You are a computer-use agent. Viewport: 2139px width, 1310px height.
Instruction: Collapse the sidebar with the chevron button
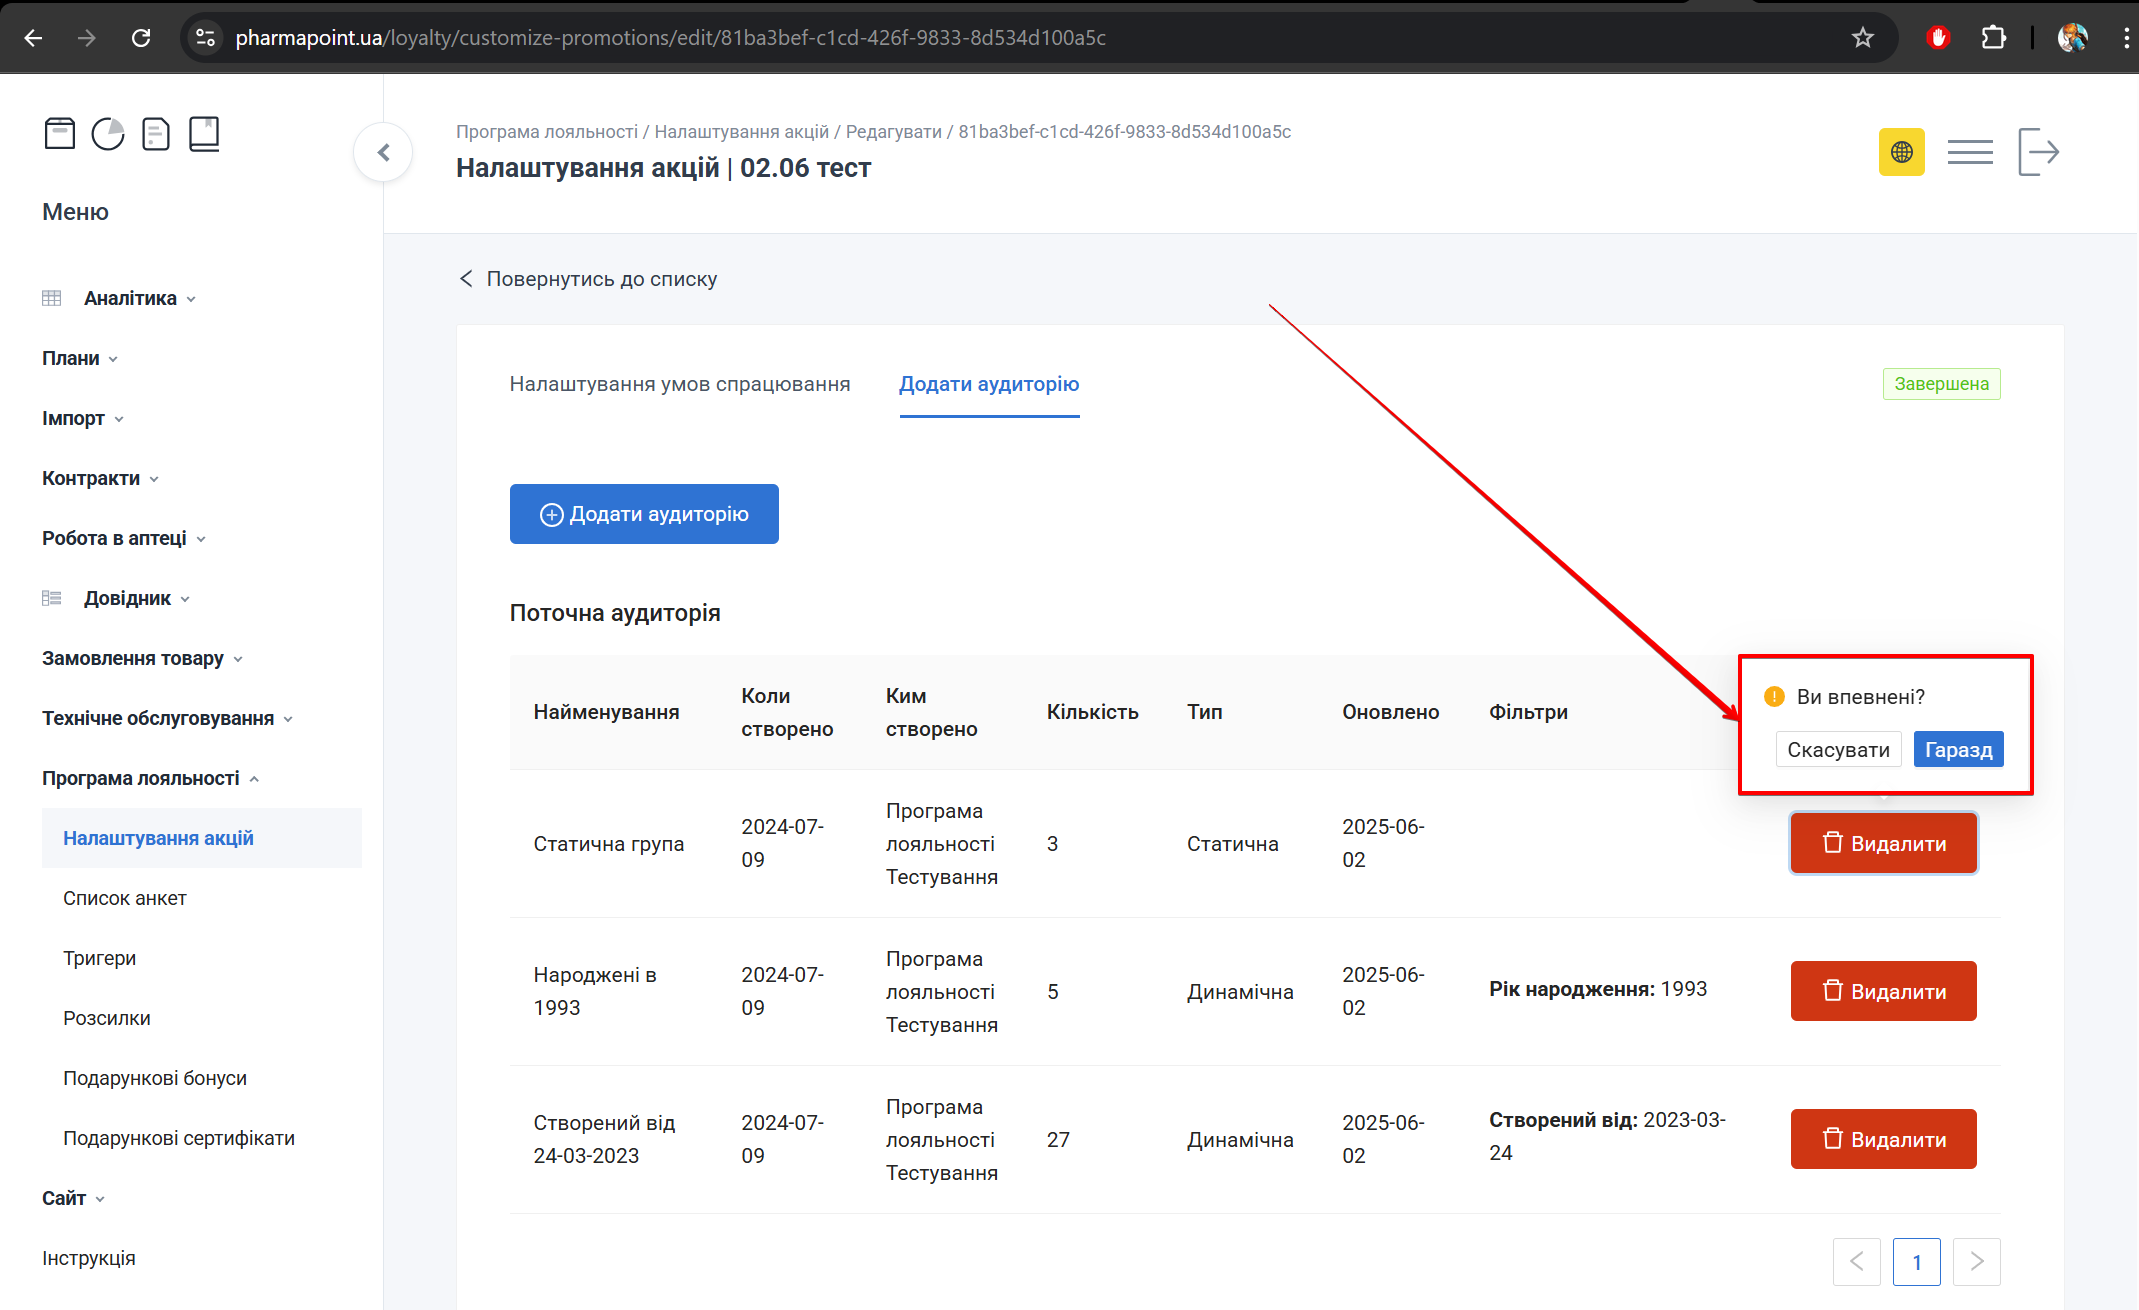pyautogui.click(x=382, y=152)
